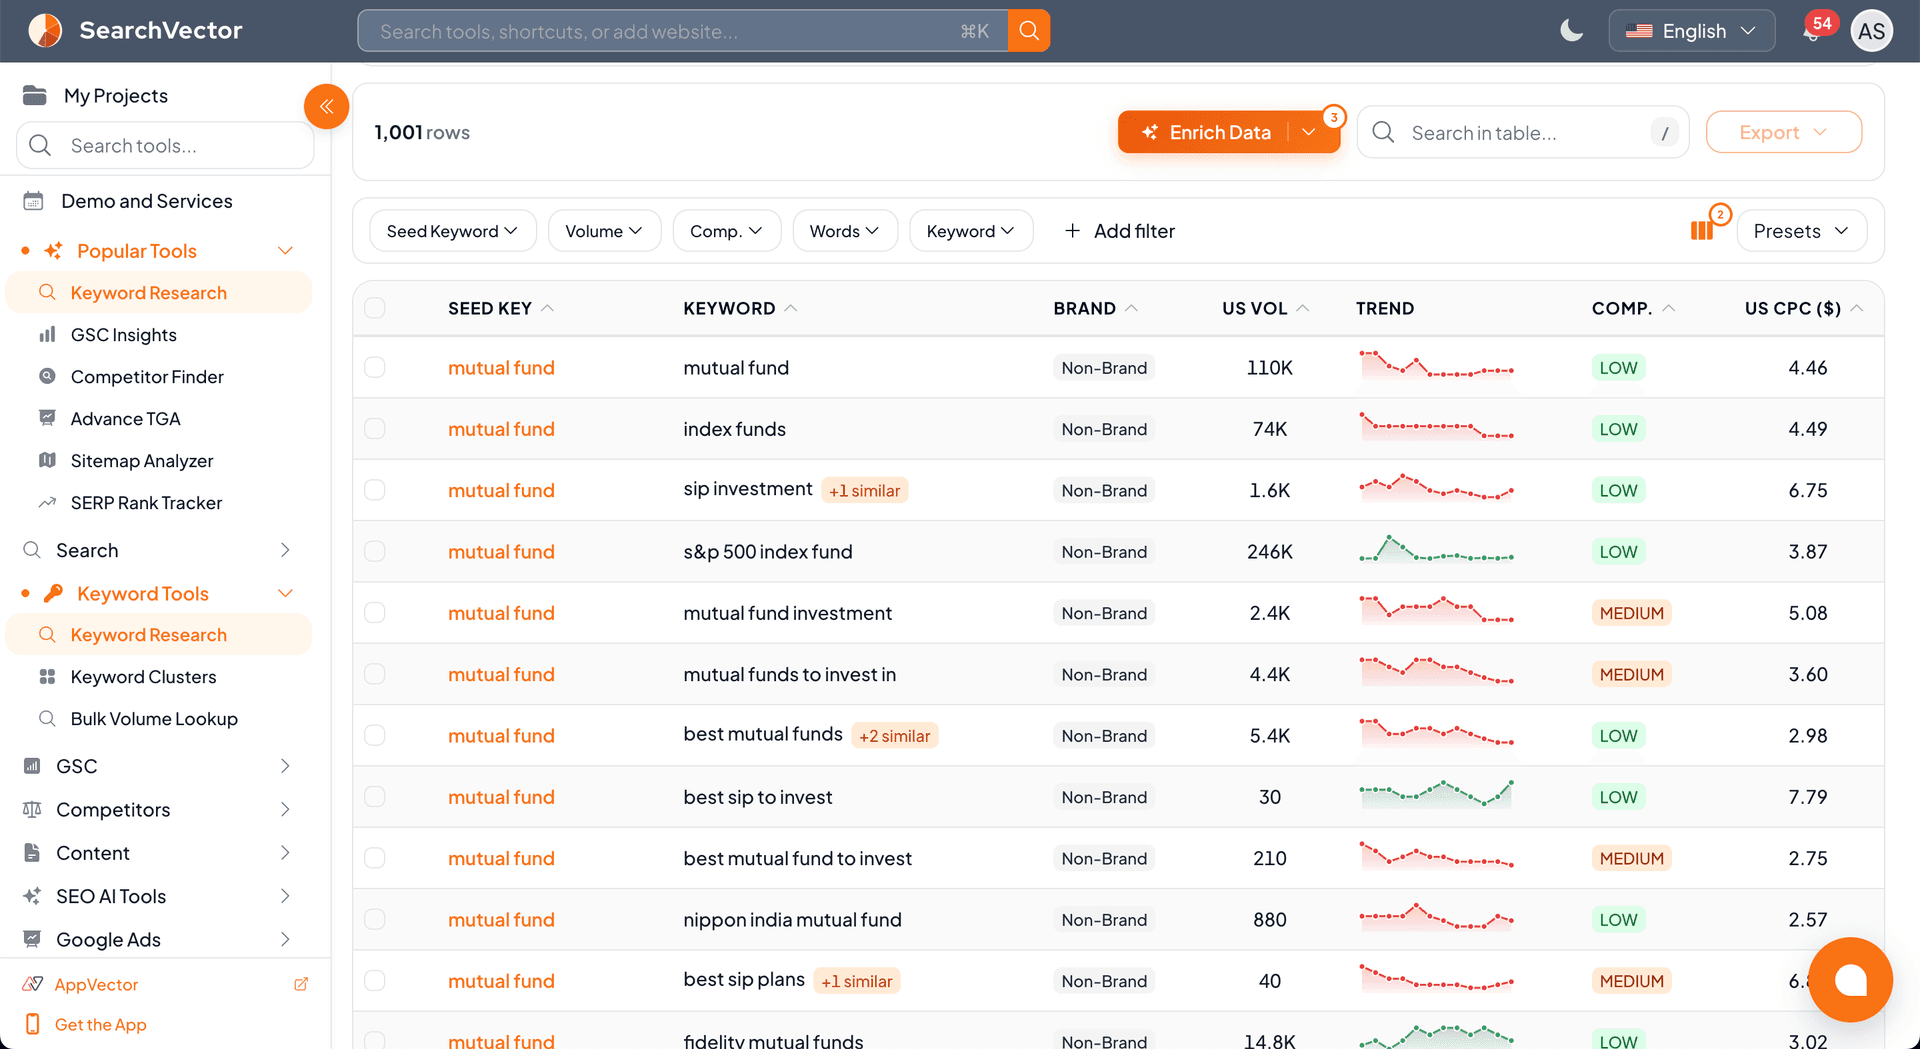Open the AS user avatar menu
1920x1049 pixels.
1871,31
